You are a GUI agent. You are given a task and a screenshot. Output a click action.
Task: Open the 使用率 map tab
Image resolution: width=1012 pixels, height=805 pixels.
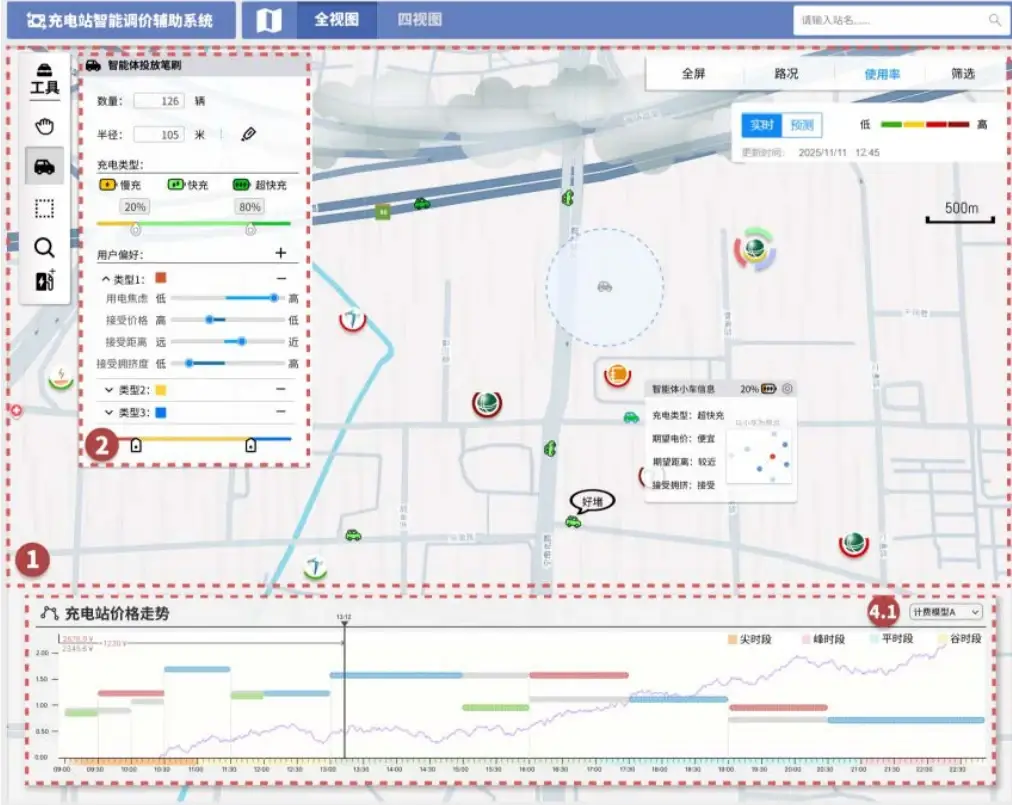point(882,74)
